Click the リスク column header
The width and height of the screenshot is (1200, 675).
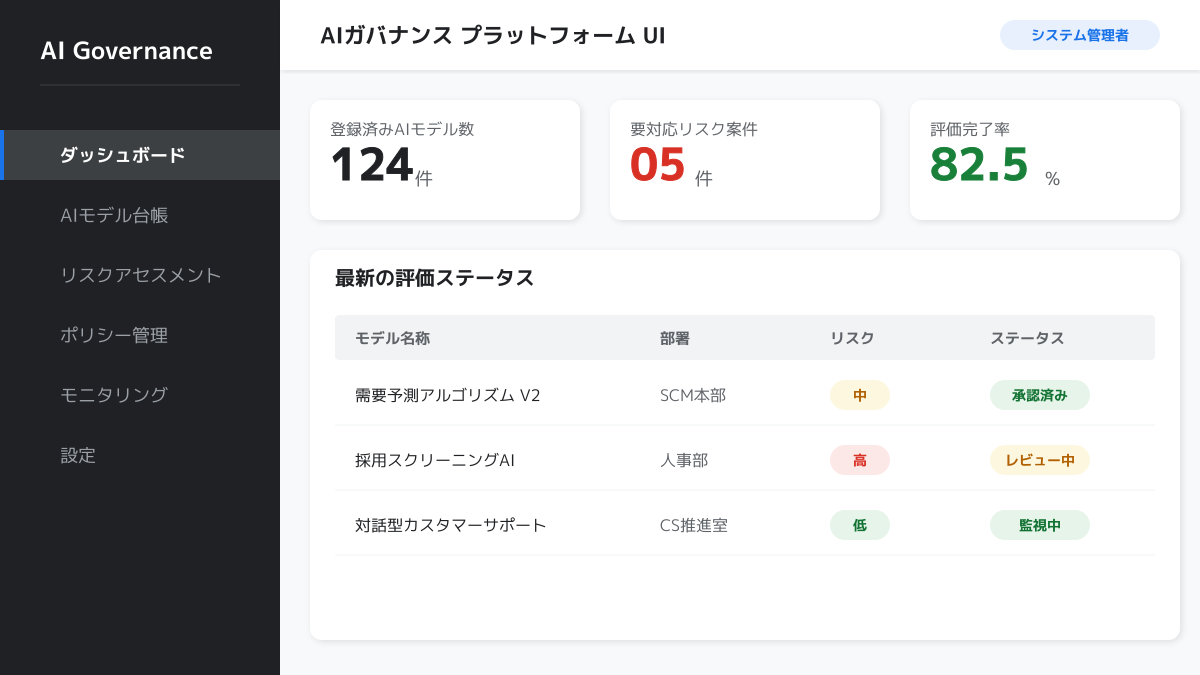(x=852, y=338)
